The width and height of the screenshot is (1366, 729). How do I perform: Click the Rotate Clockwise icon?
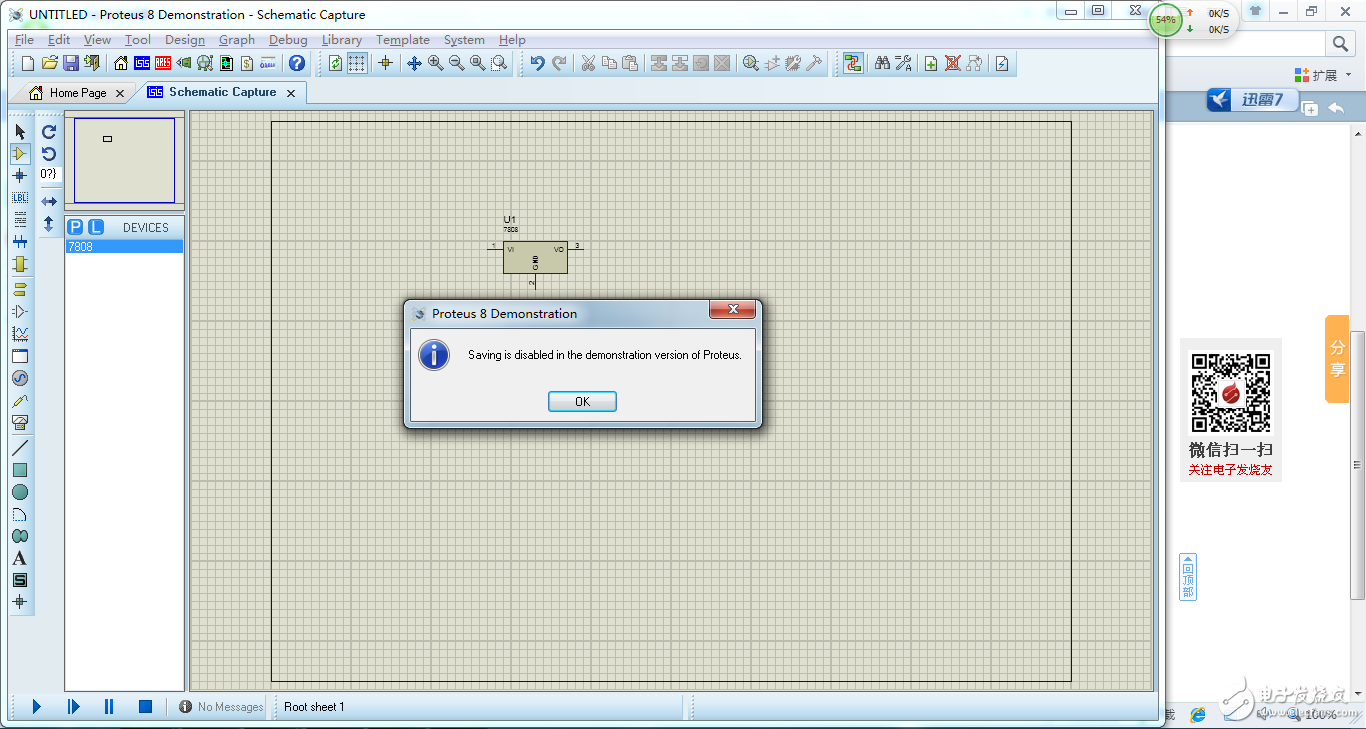[49, 131]
